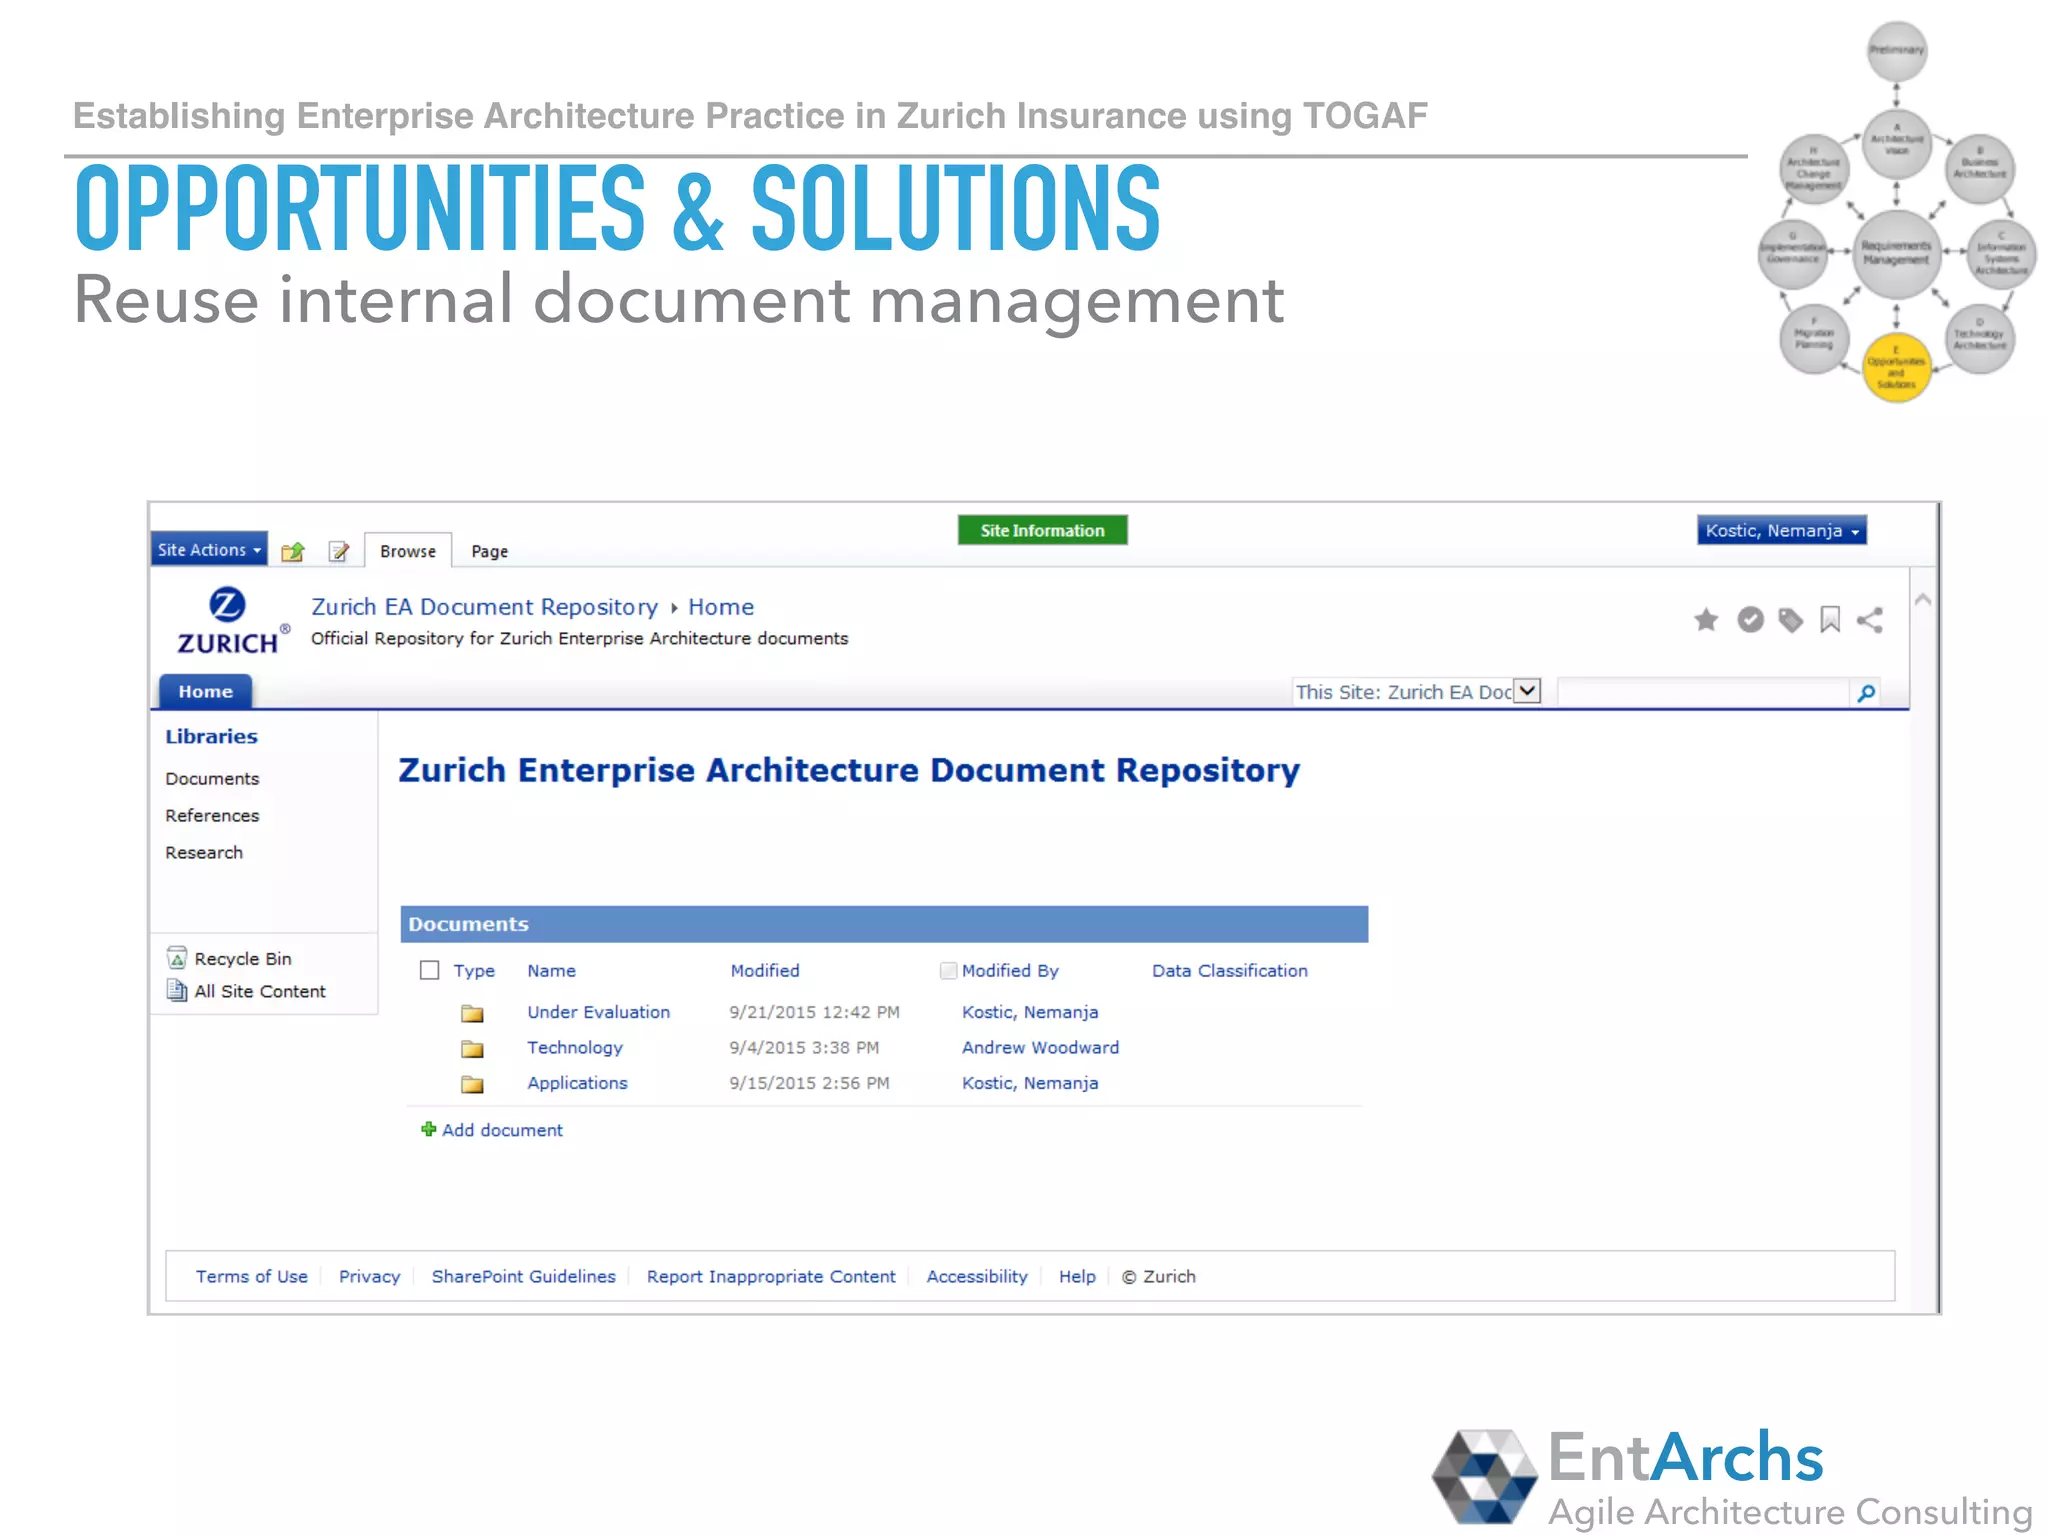Click the Applications folder icon
2048x1536 pixels.
point(473,1084)
